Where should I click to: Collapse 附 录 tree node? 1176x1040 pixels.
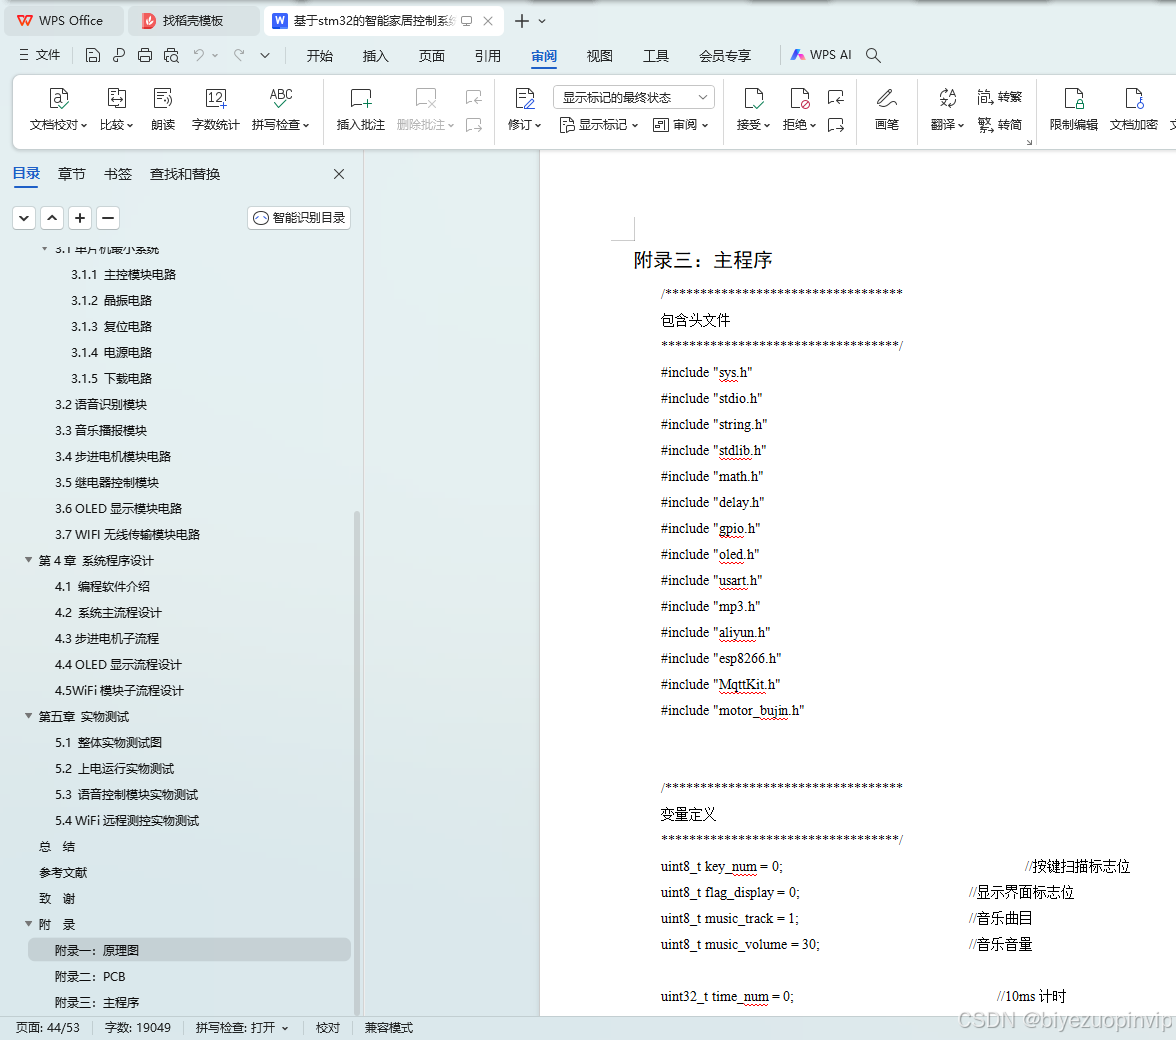pyautogui.click(x=28, y=924)
